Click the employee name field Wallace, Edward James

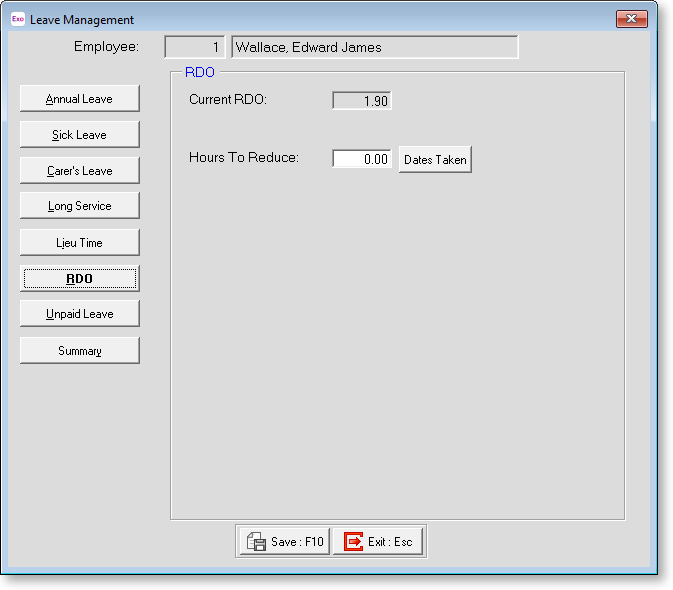(374, 47)
